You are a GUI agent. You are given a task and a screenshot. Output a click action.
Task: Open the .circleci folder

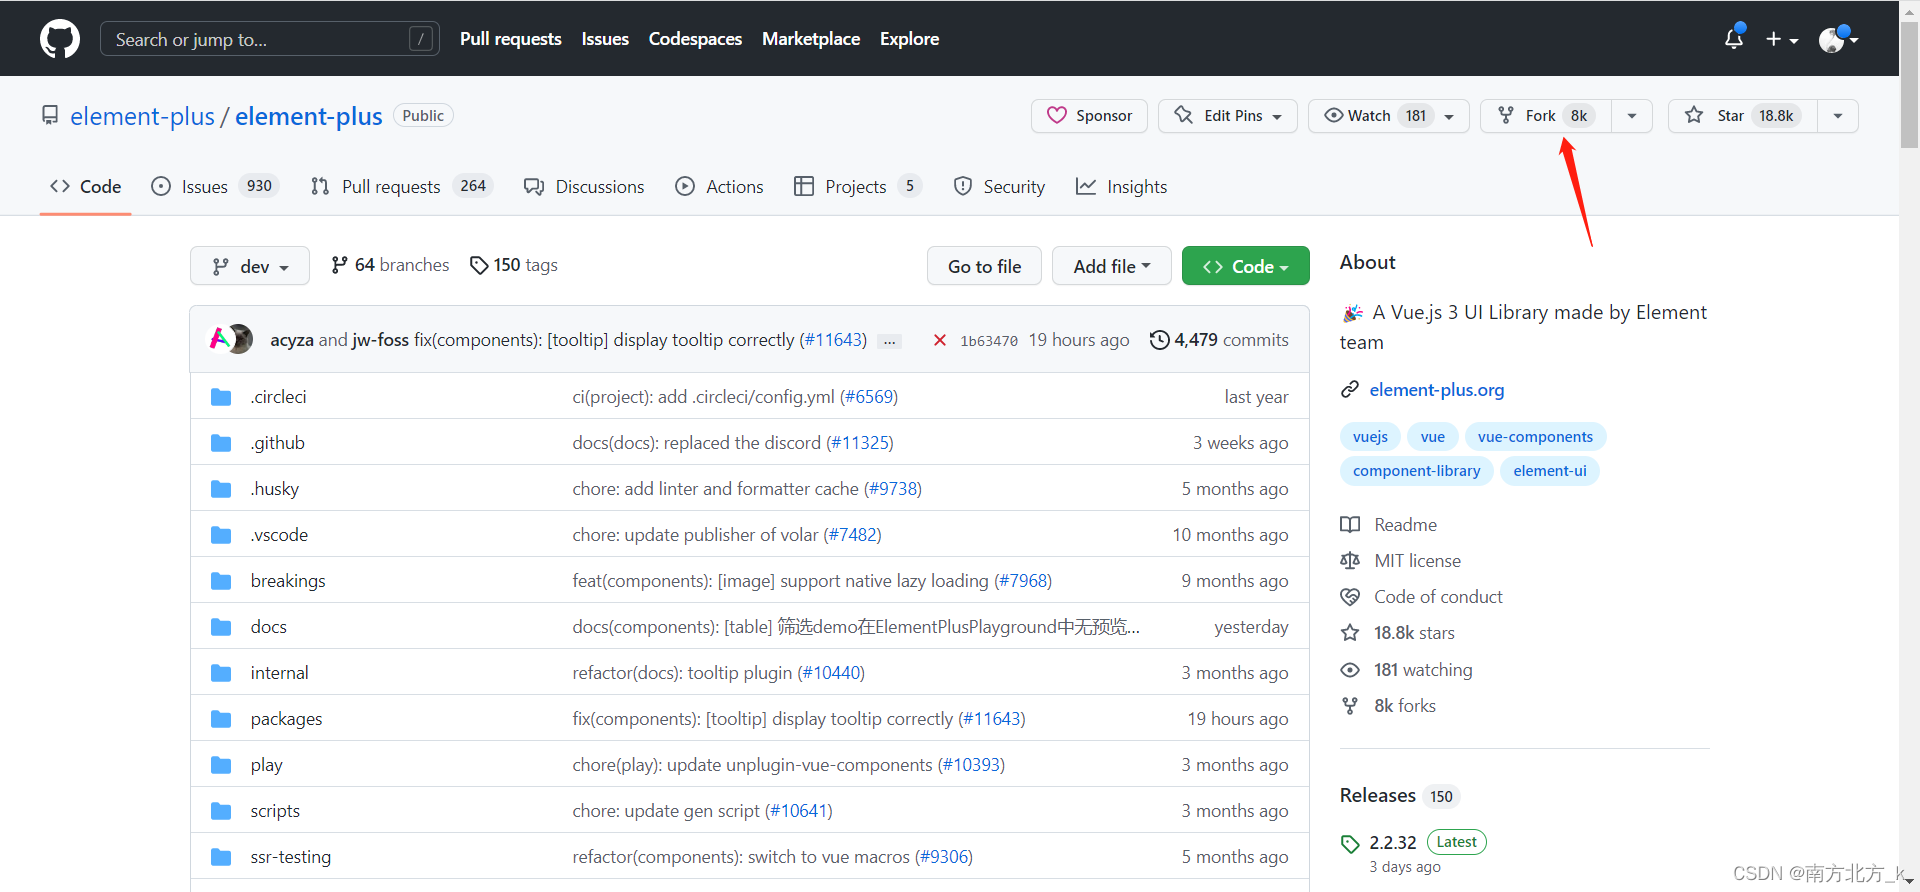click(x=279, y=397)
